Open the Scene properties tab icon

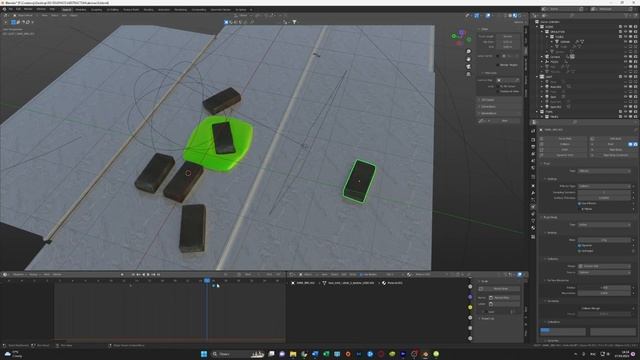pyautogui.click(x=533, y=161)
